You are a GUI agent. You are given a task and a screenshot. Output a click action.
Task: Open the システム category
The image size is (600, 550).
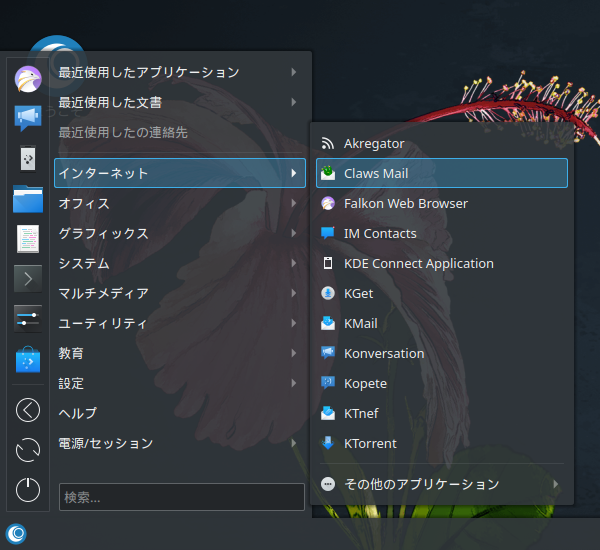[x=180, y=263]
